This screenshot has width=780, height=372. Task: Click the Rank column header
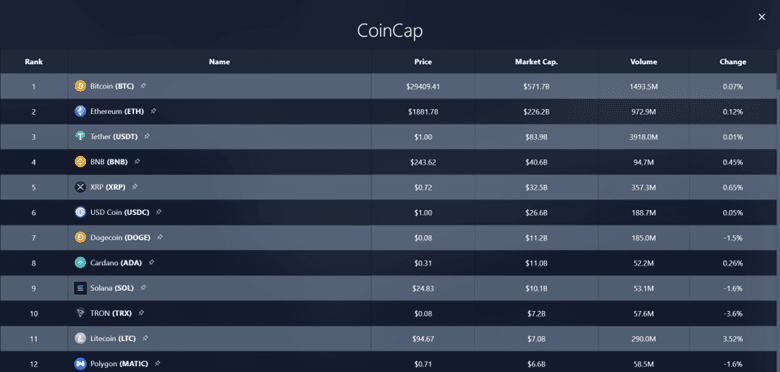click(x=34, y=62)
